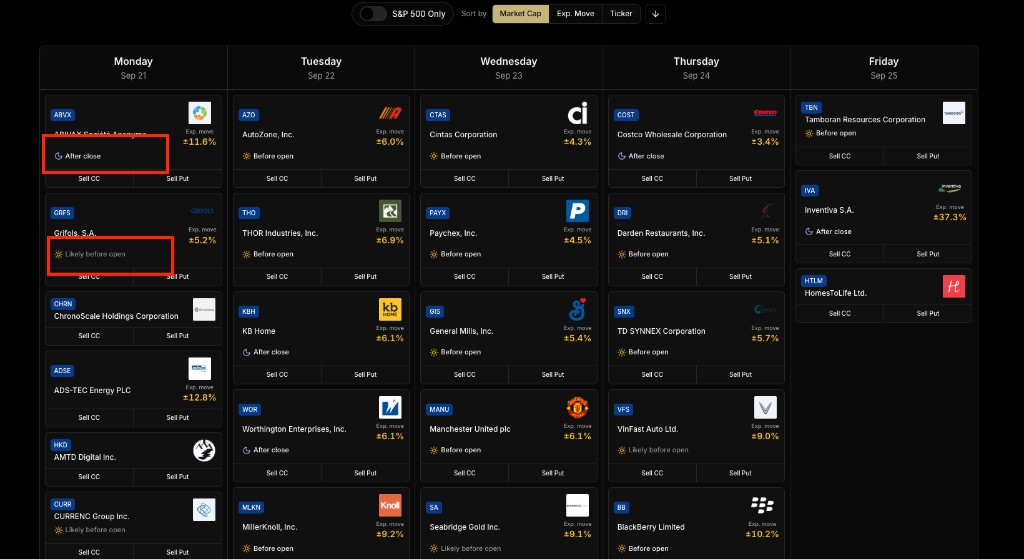
Task: Click the Worthington Enterprises logo
Action: point(390,407)
